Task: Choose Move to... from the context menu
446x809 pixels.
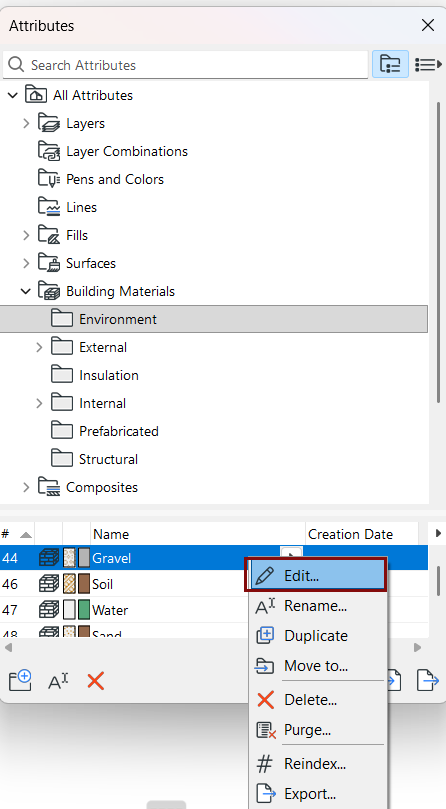Action: coord(317,666)
